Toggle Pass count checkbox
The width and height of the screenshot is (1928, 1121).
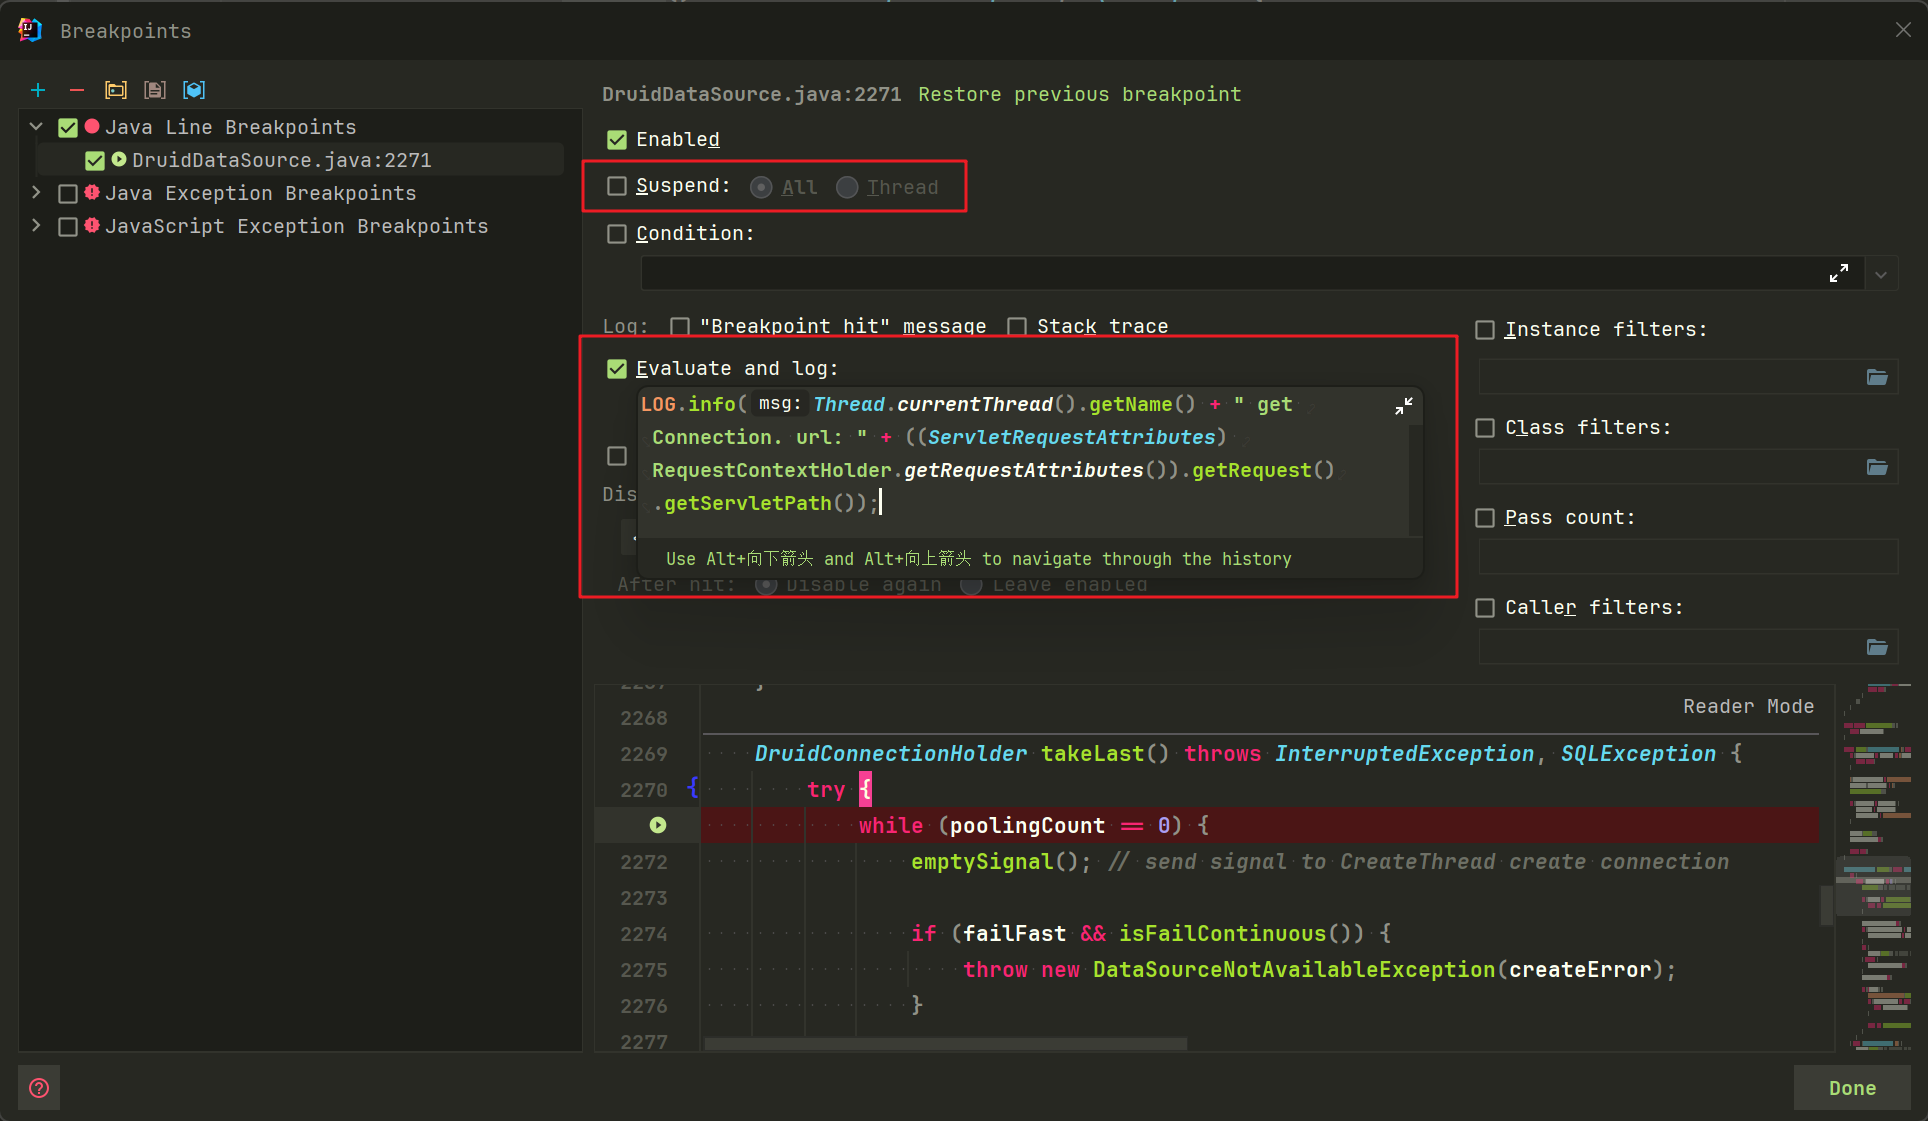point(1485,518)
